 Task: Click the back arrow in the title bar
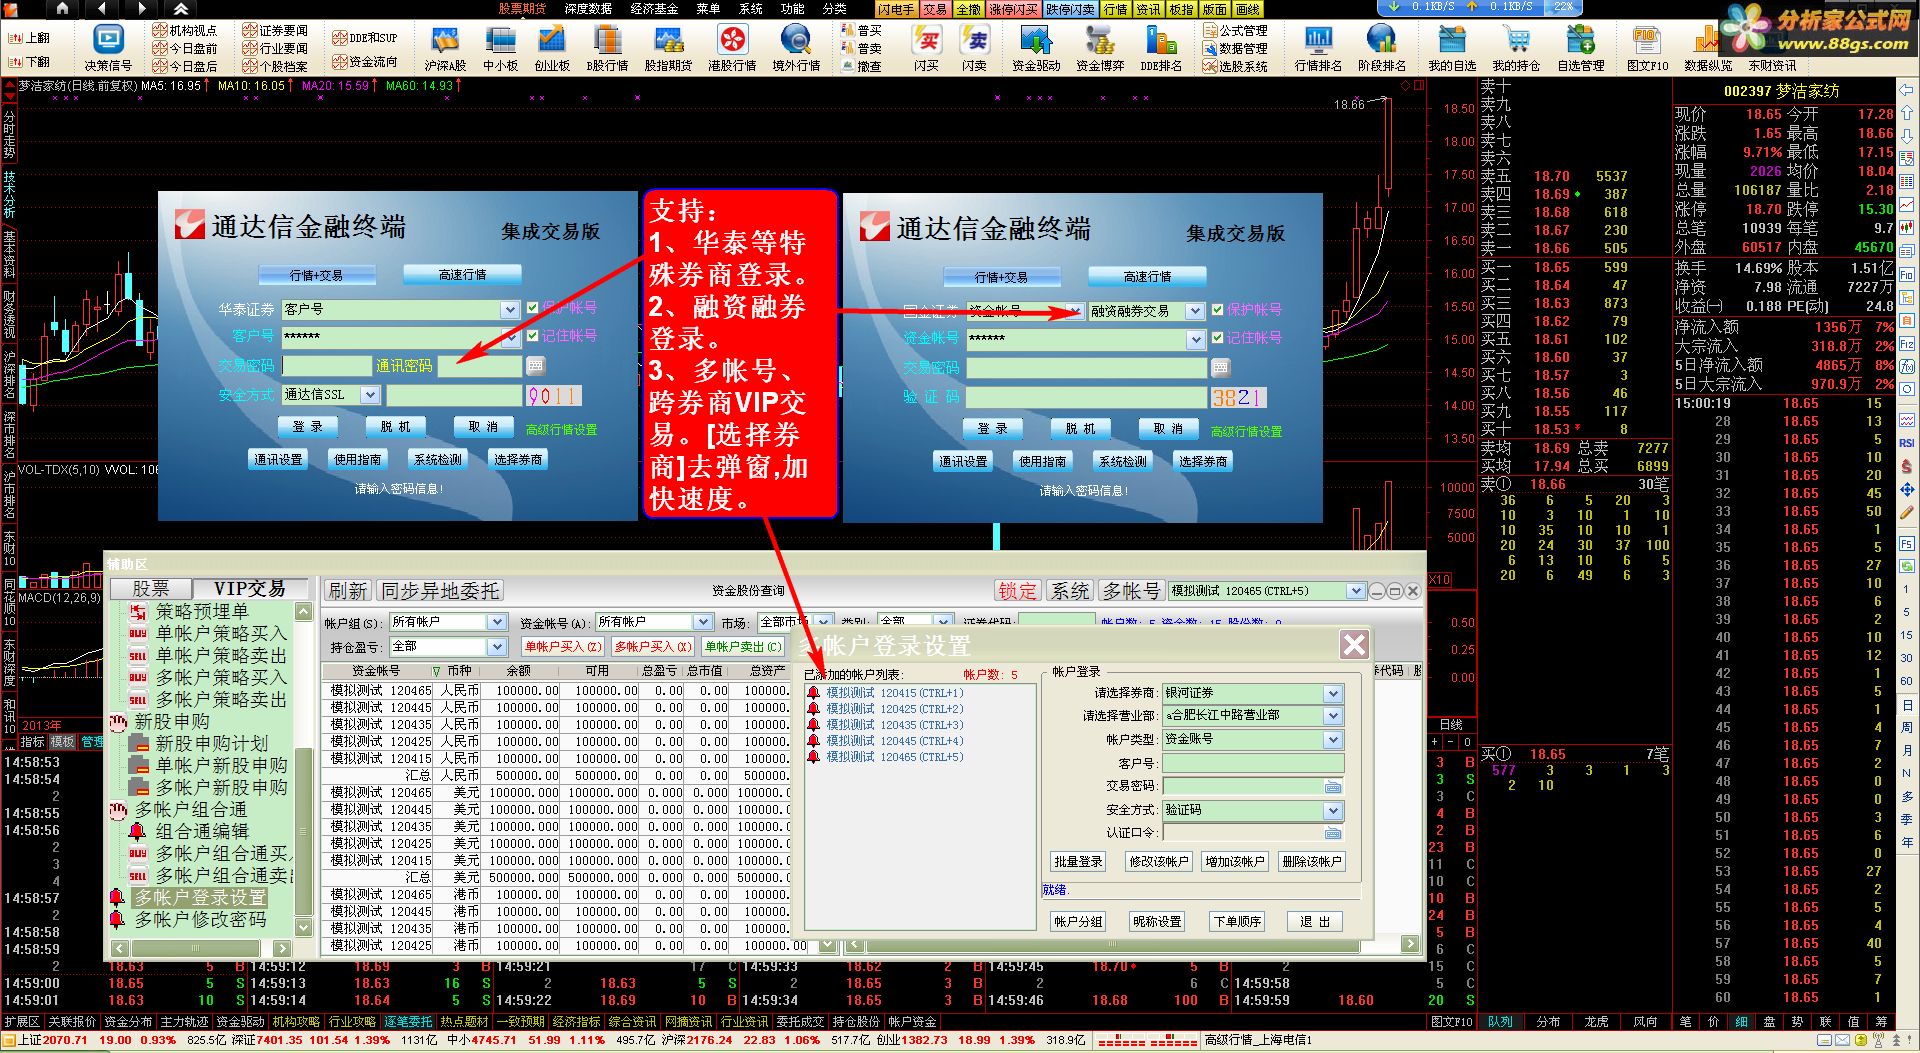tap(102, 8)
